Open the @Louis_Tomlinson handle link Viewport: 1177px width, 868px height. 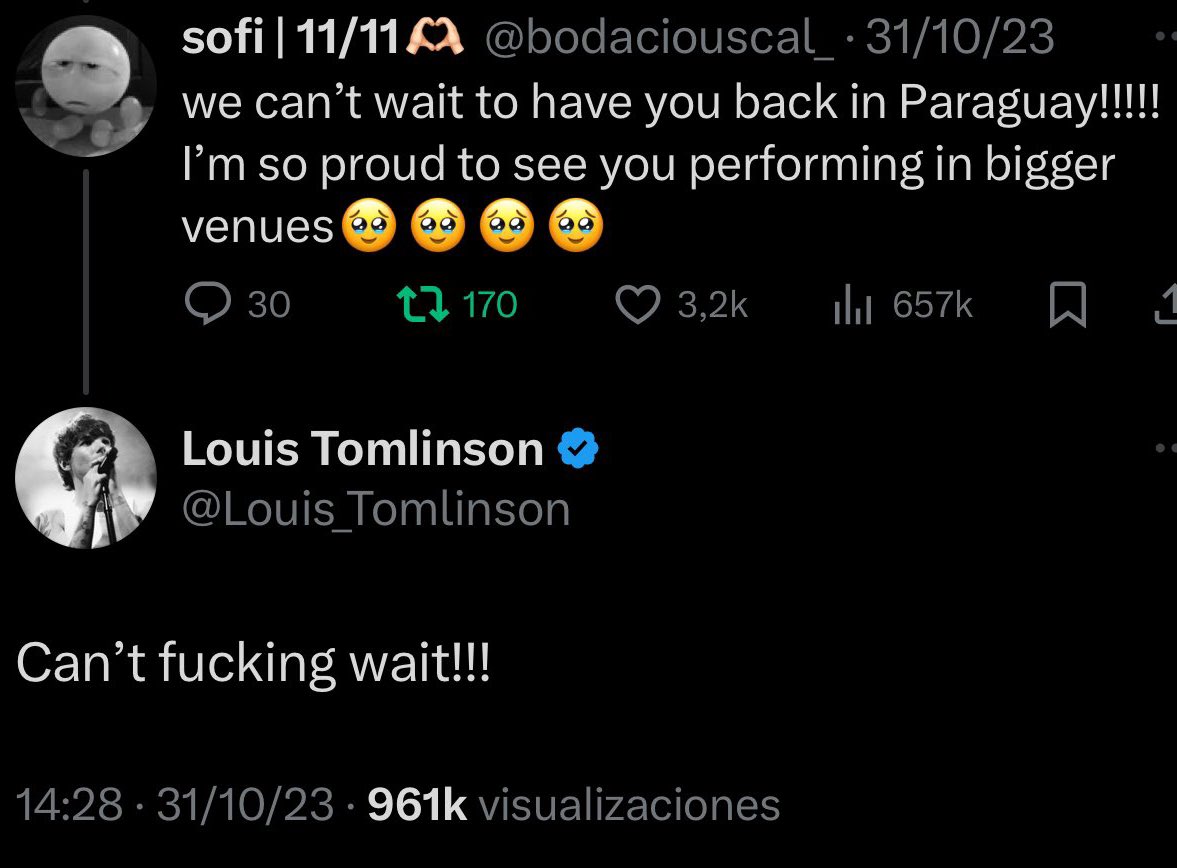pyautogui.click(x=376, y=510)
